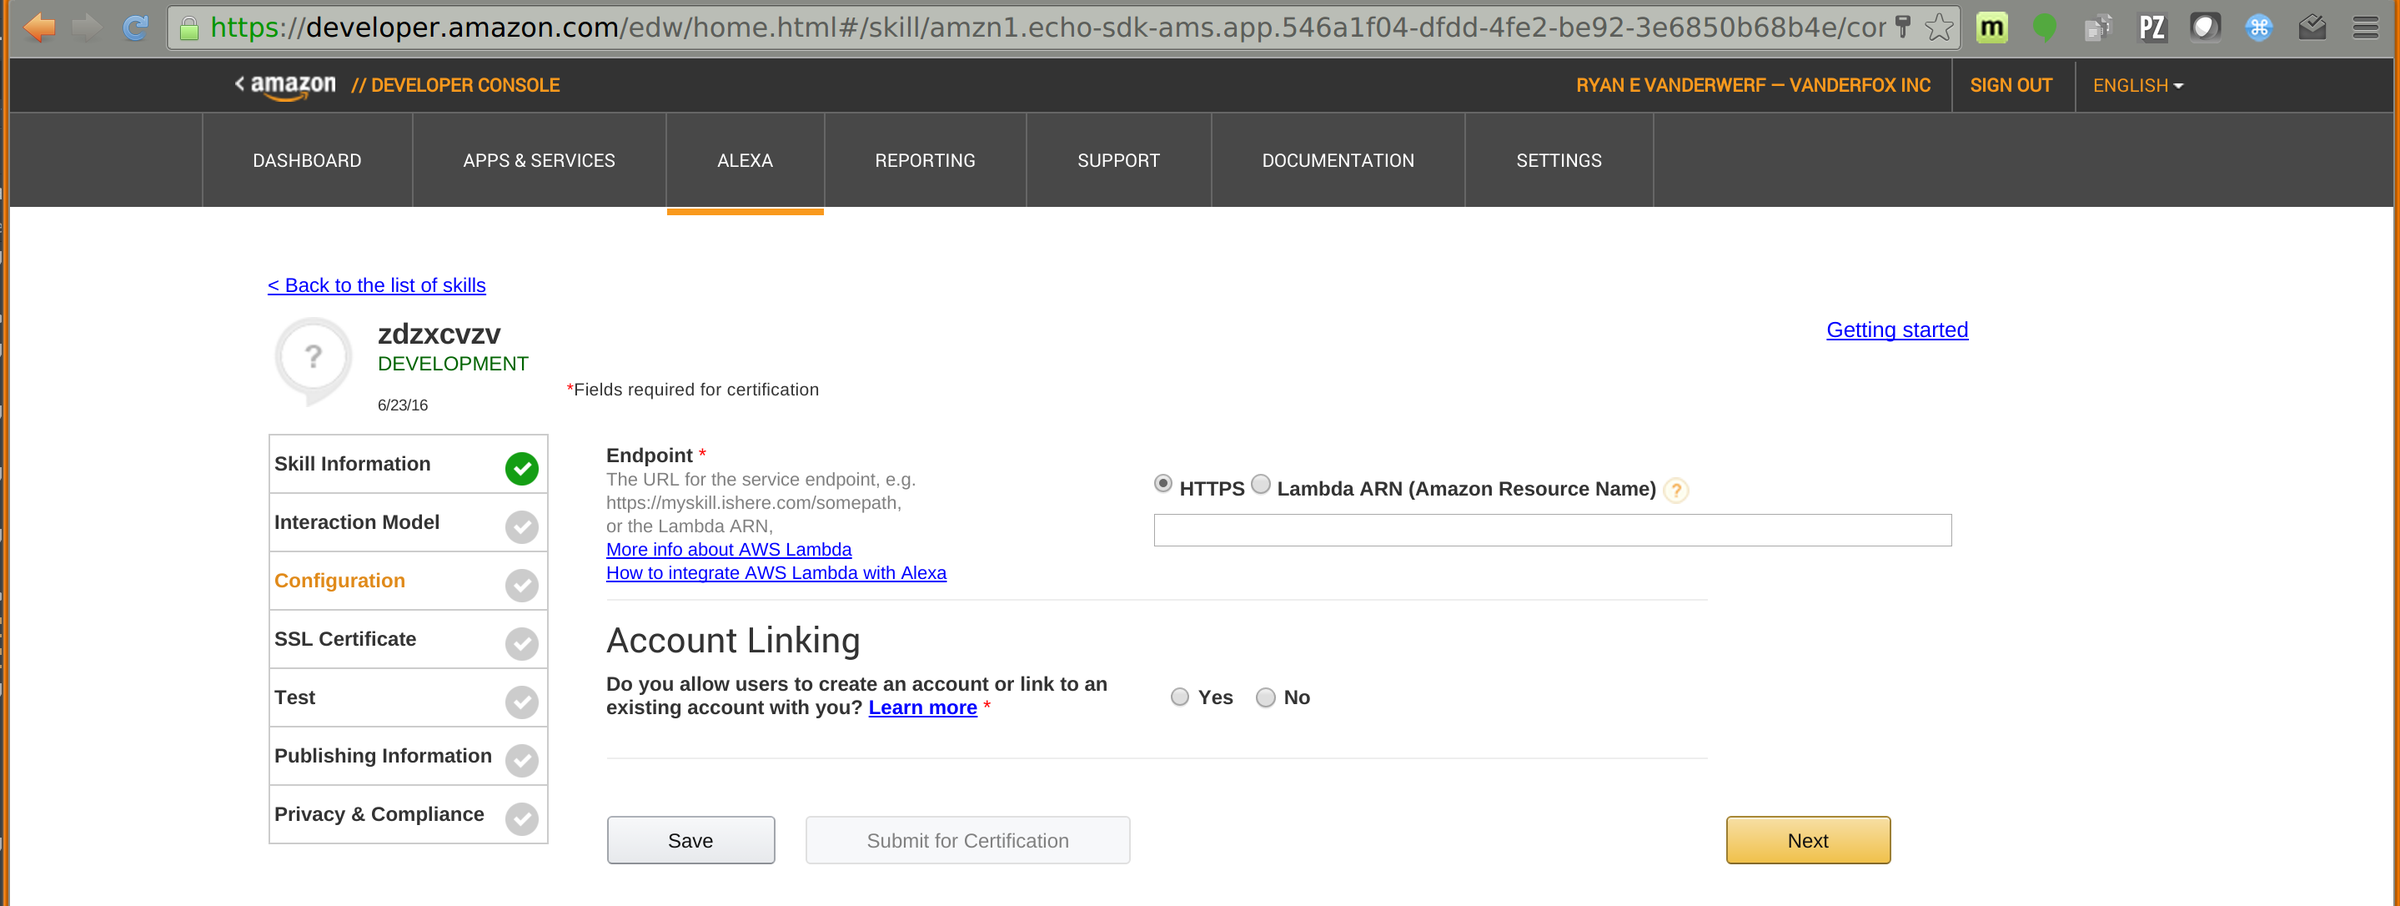Open More info about AWS Lambda link
The image size is (2400, 906).
click(x=729, y=549)
